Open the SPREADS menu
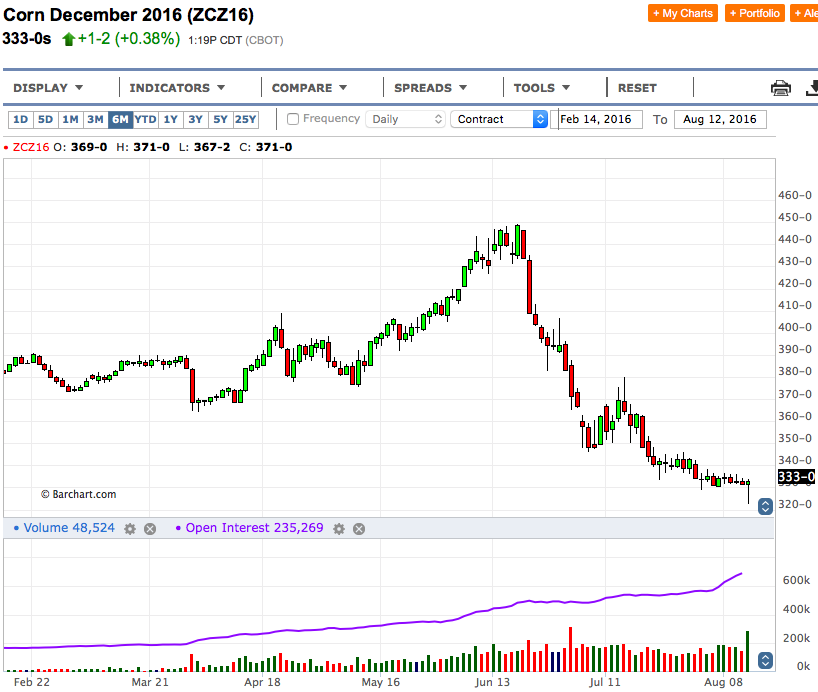 [430, 88]
